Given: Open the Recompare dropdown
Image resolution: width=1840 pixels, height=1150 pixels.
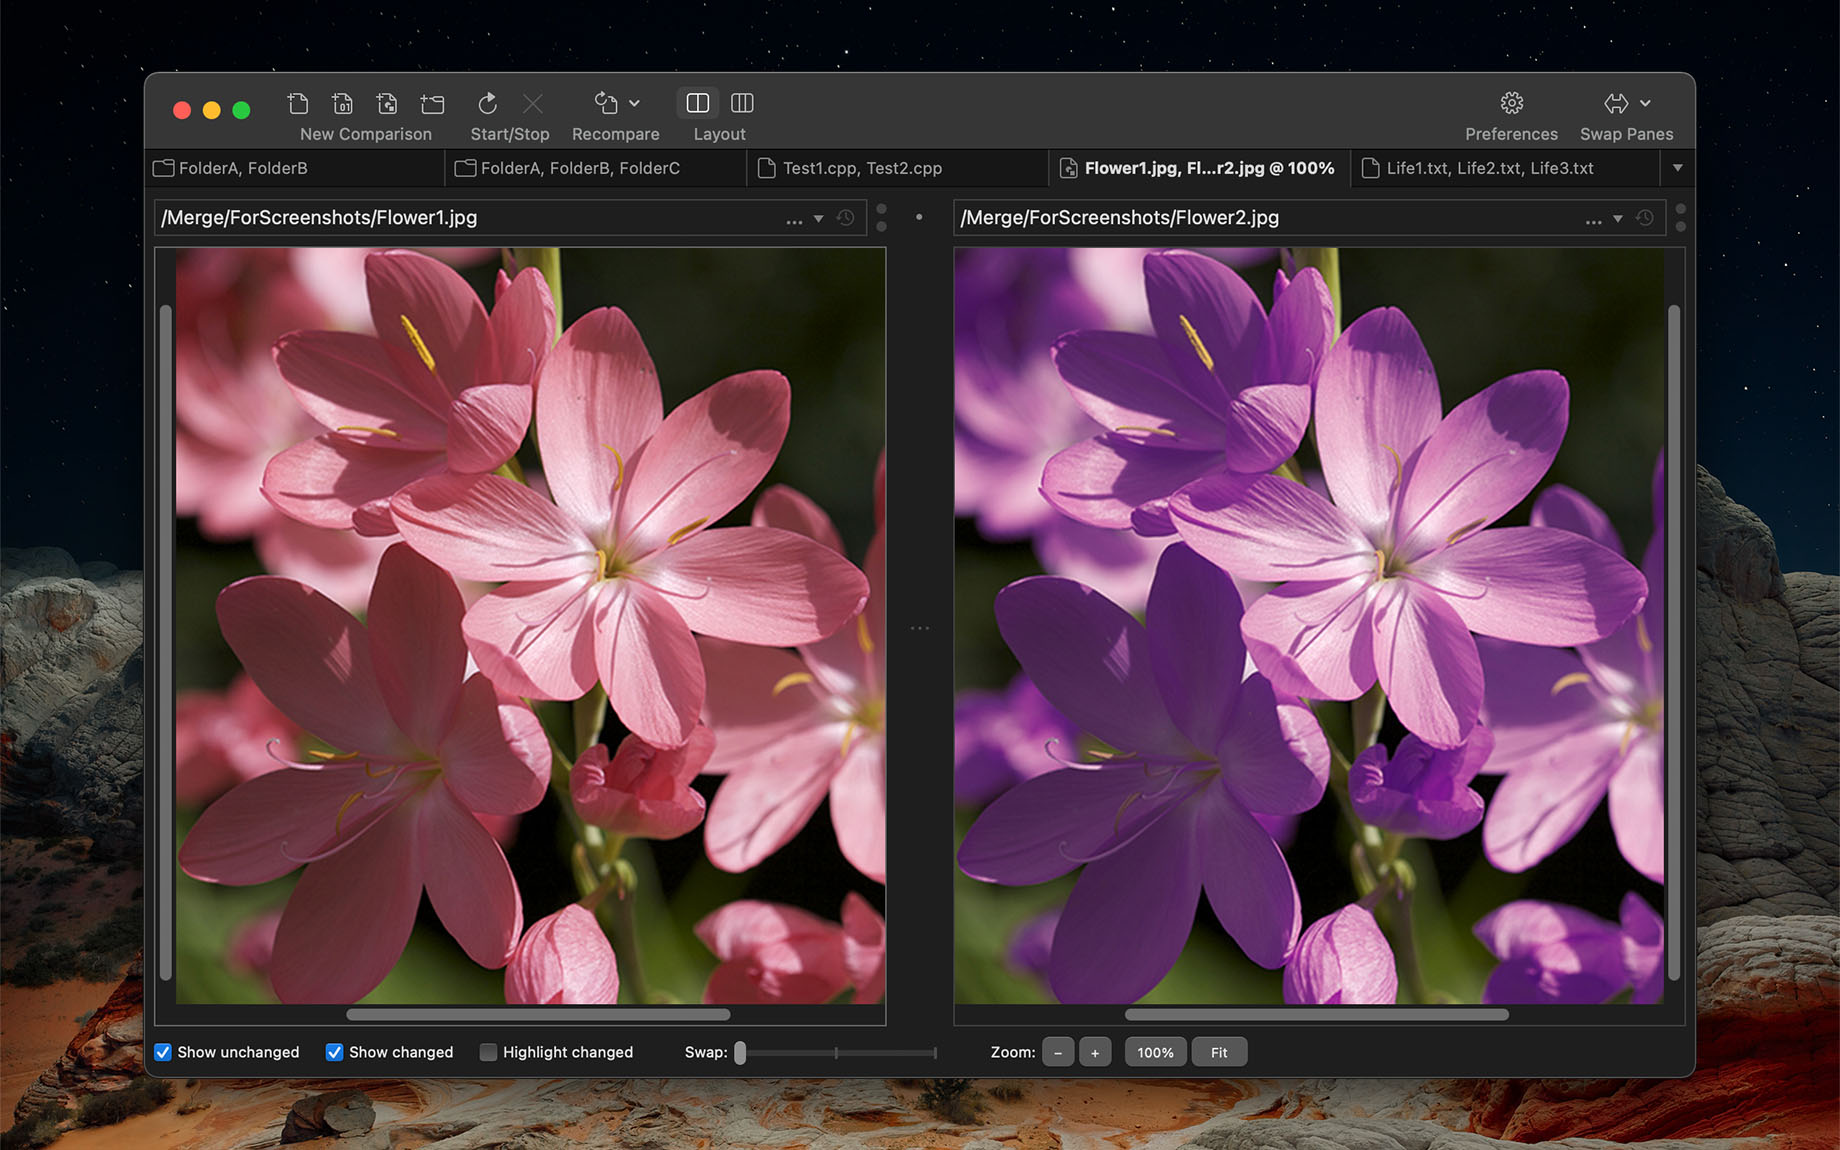Looking at the screenshot, I should 635,103.
